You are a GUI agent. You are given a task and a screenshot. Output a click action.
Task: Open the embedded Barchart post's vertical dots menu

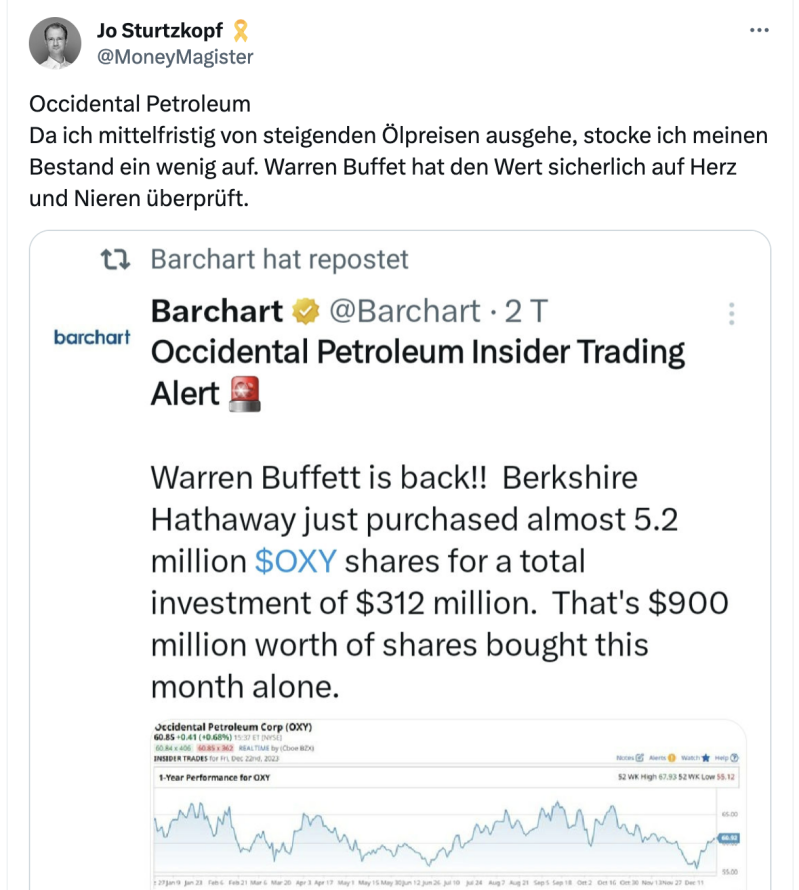tap(732, 314)
